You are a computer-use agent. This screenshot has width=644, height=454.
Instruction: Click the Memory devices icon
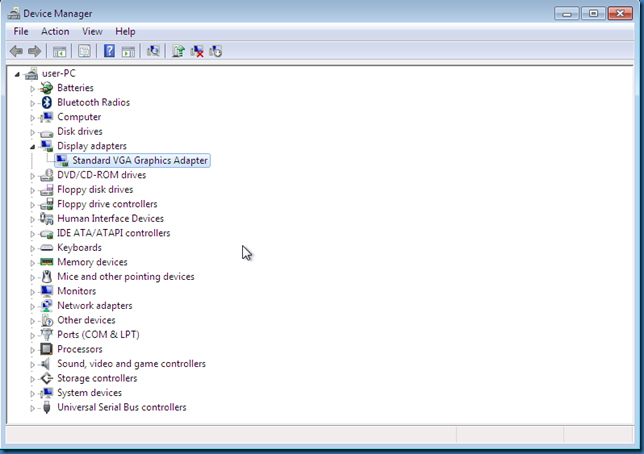46,262
